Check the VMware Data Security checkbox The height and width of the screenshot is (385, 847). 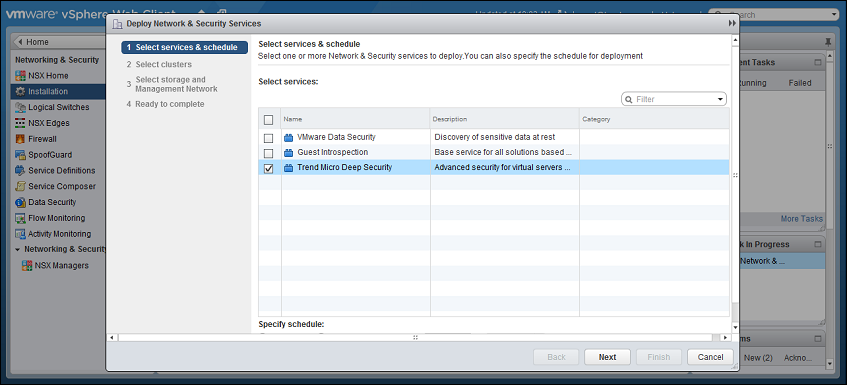pyautogui.click(x=268, y=138)
